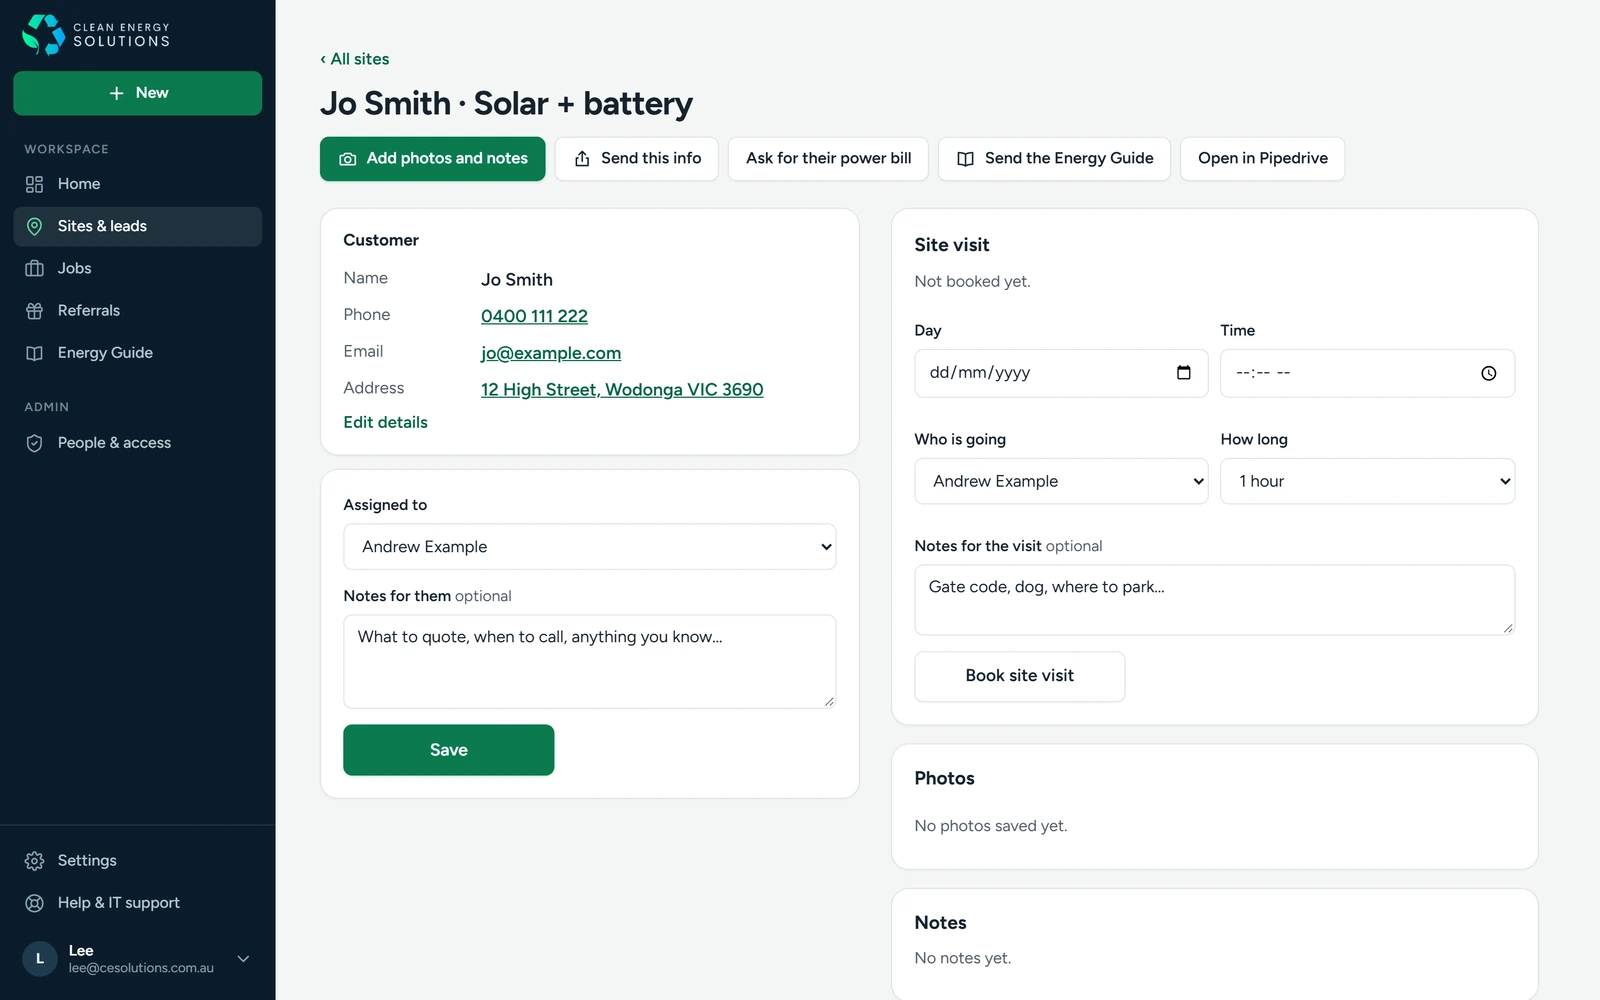Click the 12 High Street address link
Viewport: 1600px width, 1000px height.
[622, 390]
